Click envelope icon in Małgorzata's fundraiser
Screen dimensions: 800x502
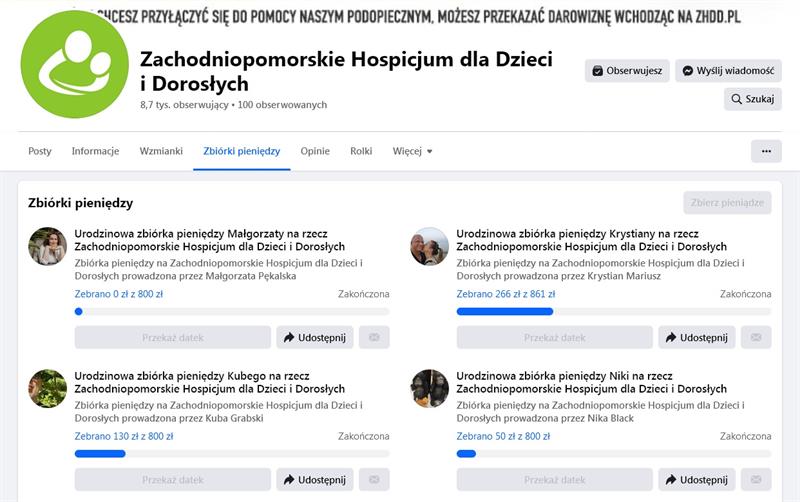(x=374, y=338)
